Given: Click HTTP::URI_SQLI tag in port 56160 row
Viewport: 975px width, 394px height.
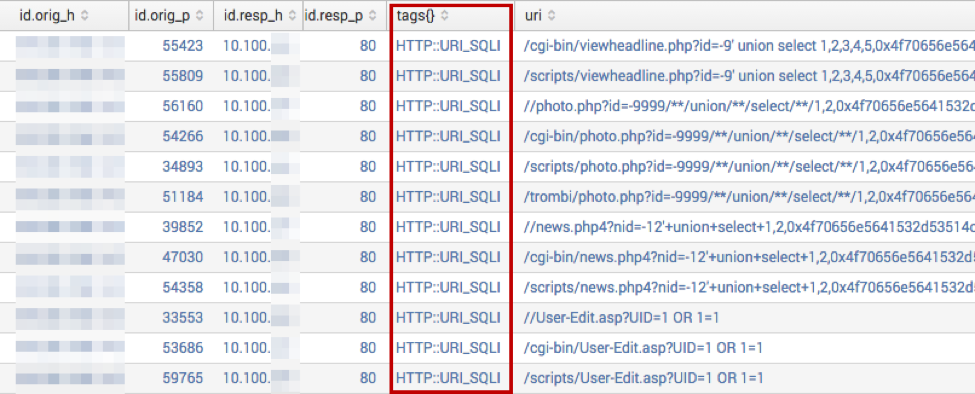Looking at the screenshot, I should click(x=448, y=106).
